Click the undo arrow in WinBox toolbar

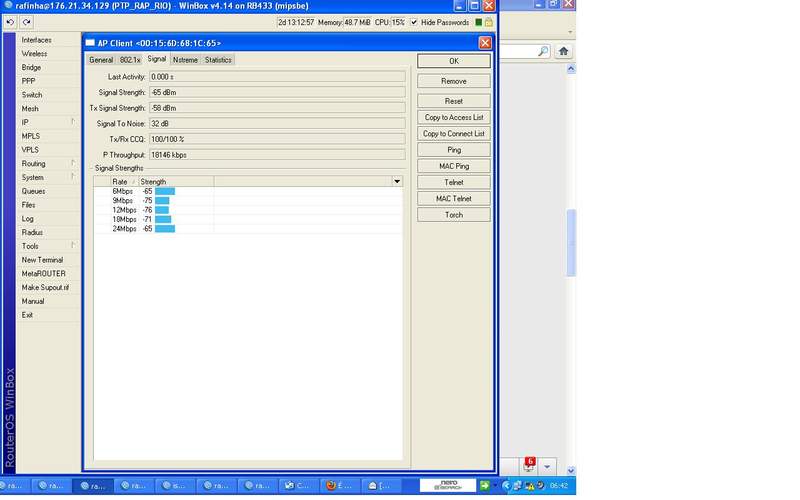click(x=10, y=22)
